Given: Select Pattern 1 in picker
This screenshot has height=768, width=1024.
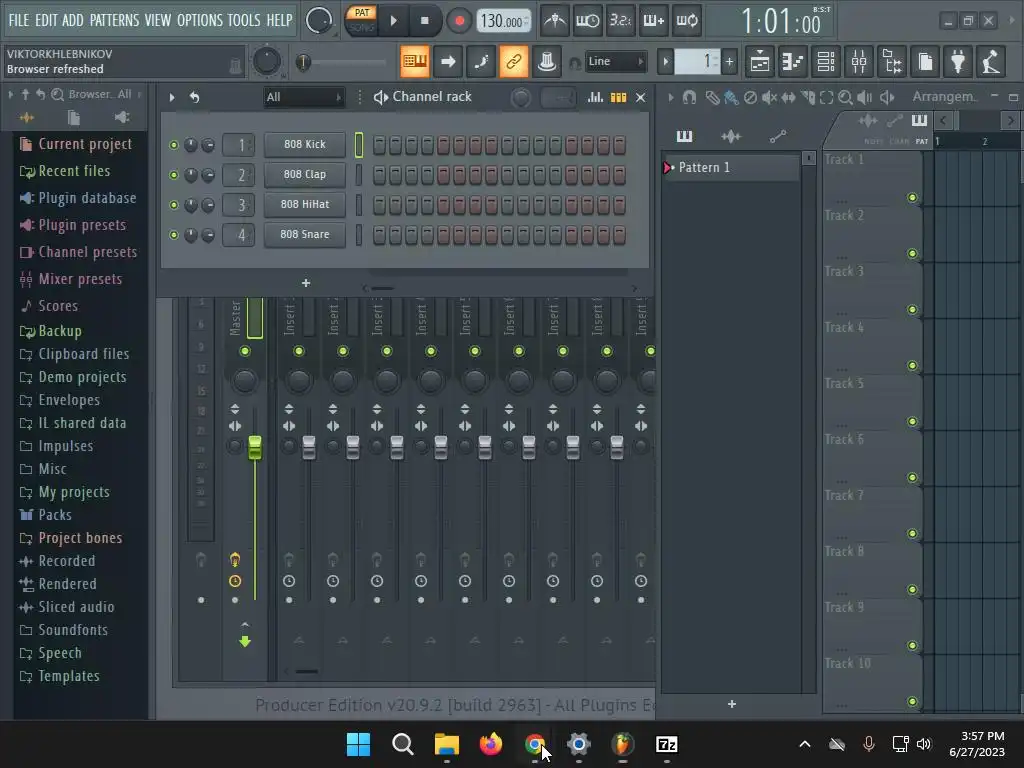Looking at the screenshot, I should pyautogui.click(x=730, y=167).
